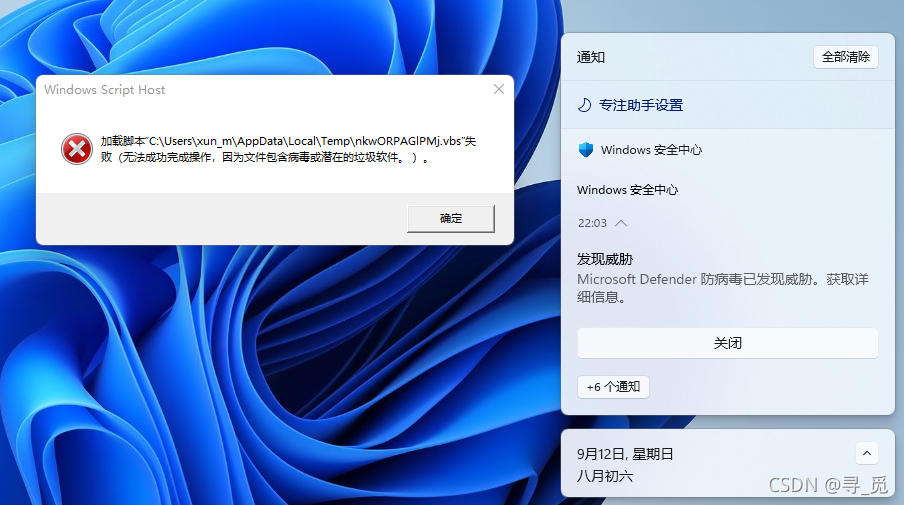Click the date 9月12日, 星期日

(625, 454)
